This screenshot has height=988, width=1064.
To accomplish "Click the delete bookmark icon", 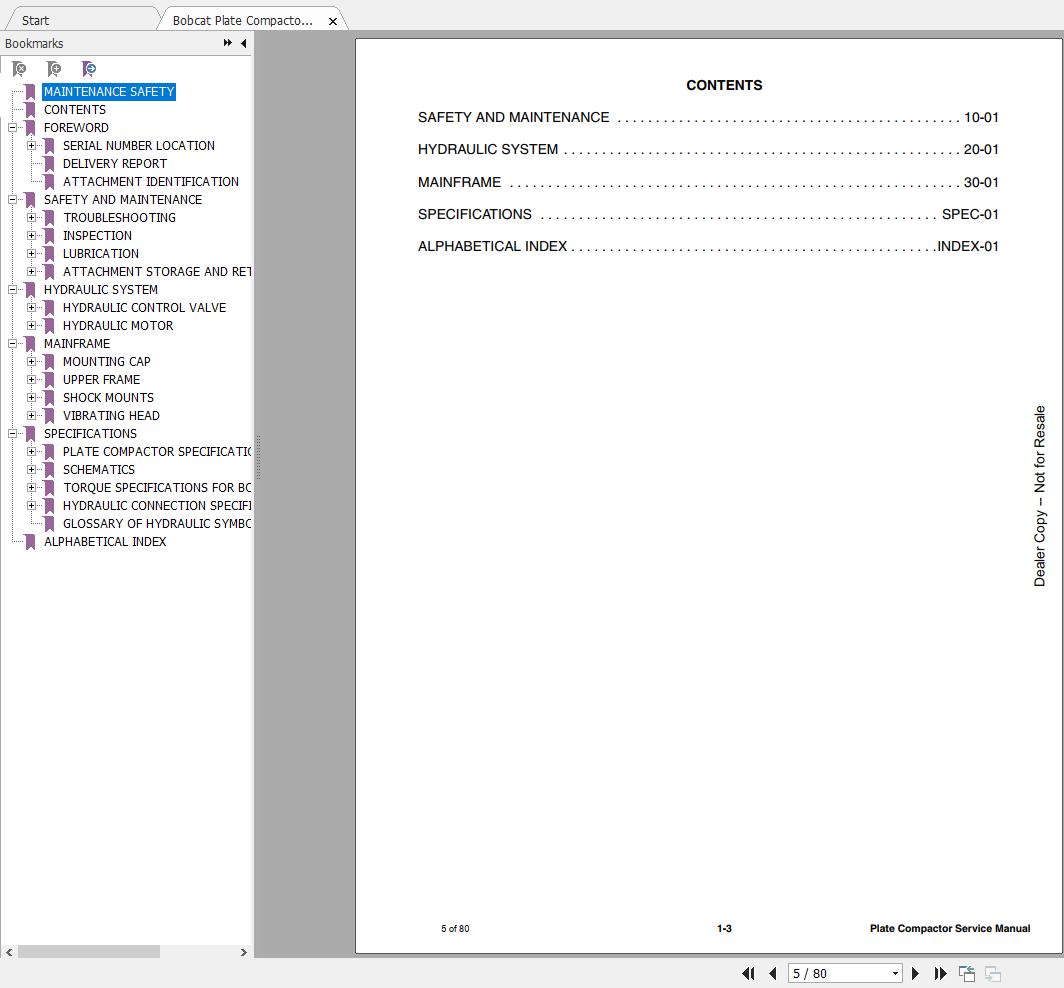I will click(x=20, y=69).
